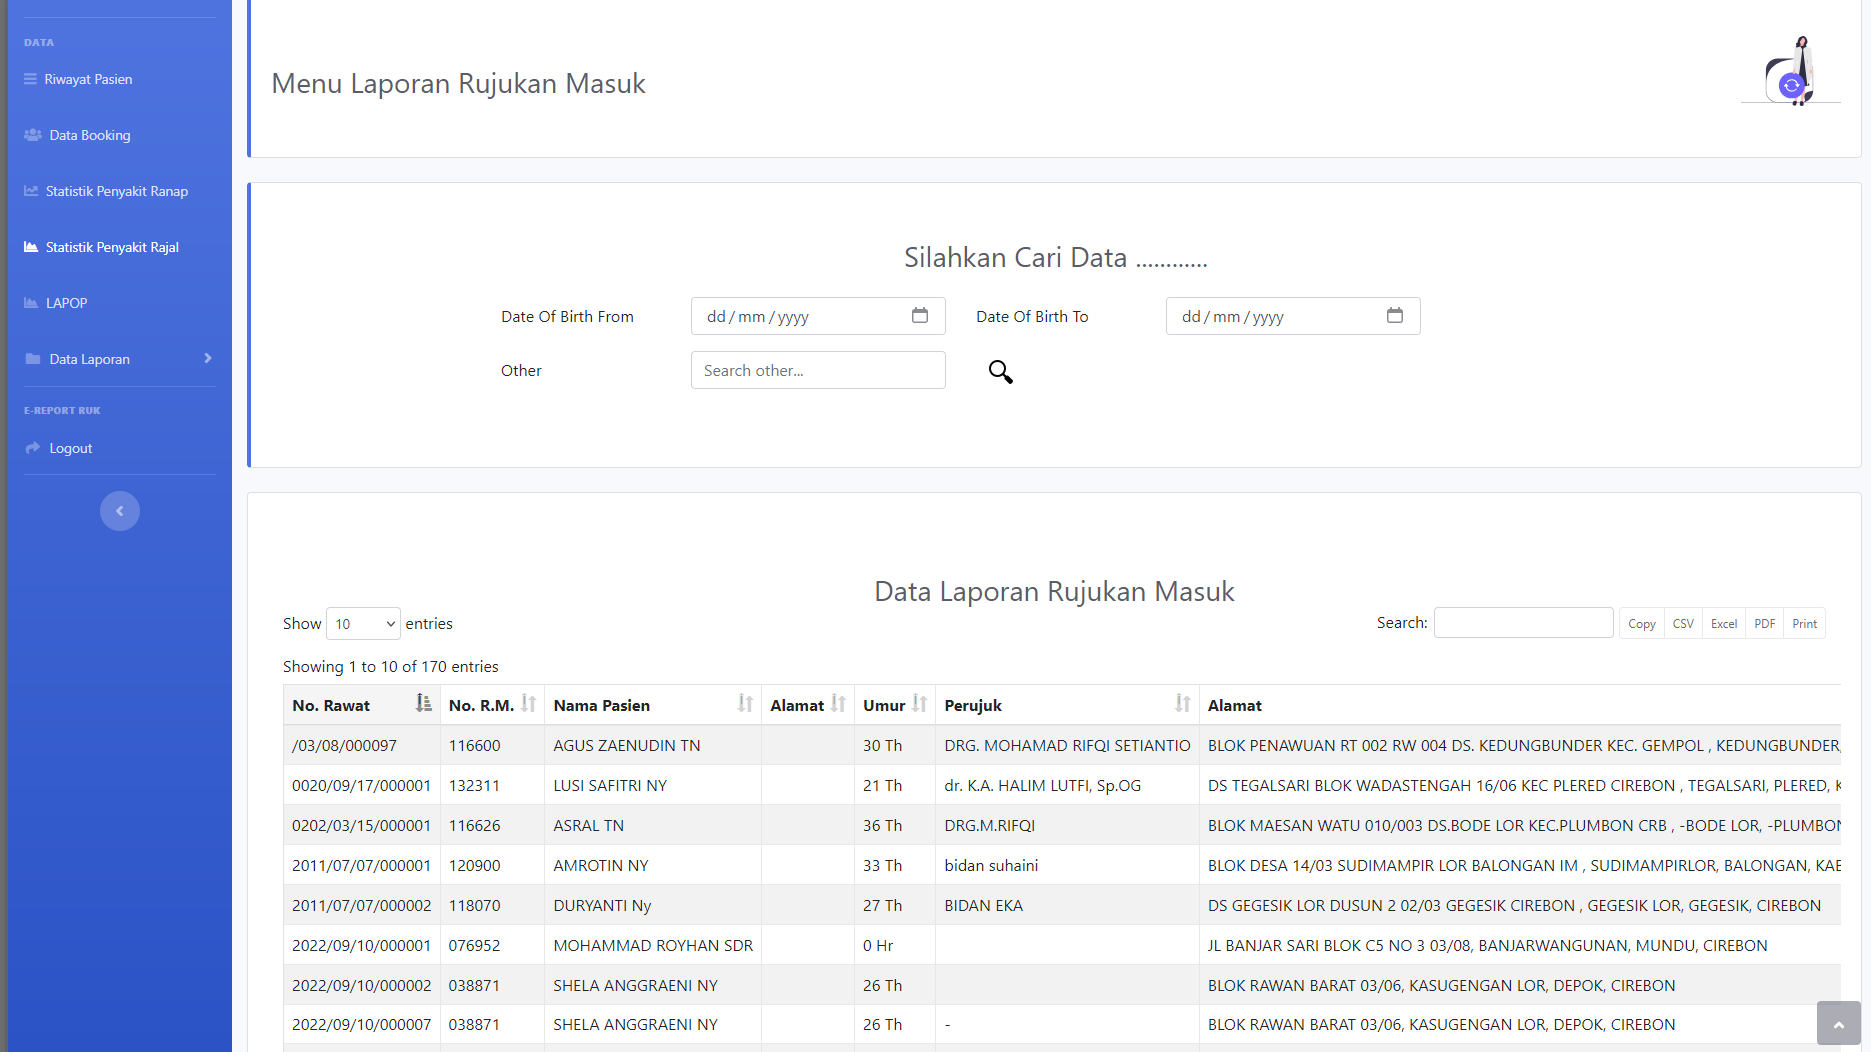This screenshot has width=1871, height=1052.
Task: Log out using the sidebar Logout link
Action: 70,448
